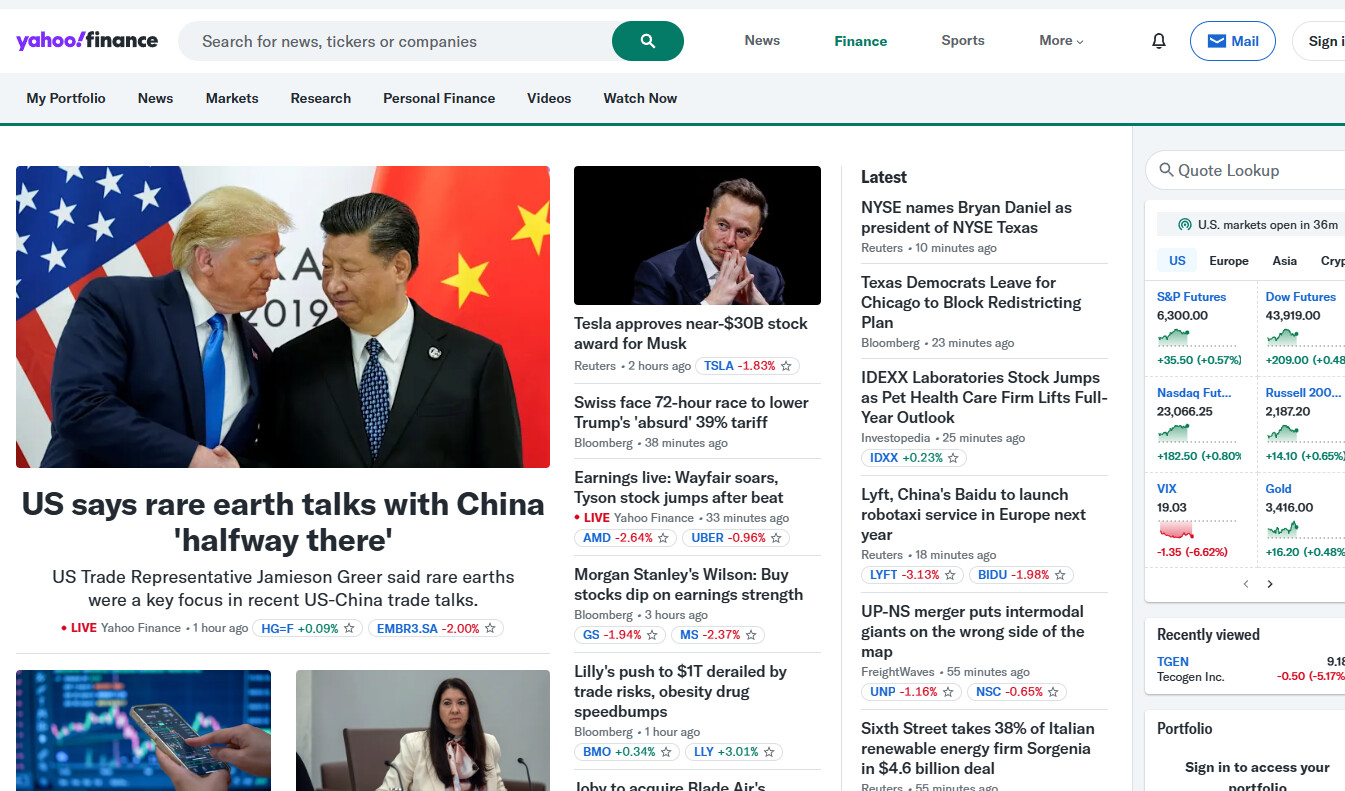Open the Markets menu
Screen dimensions: 1345x791
[x=232, y=98]
